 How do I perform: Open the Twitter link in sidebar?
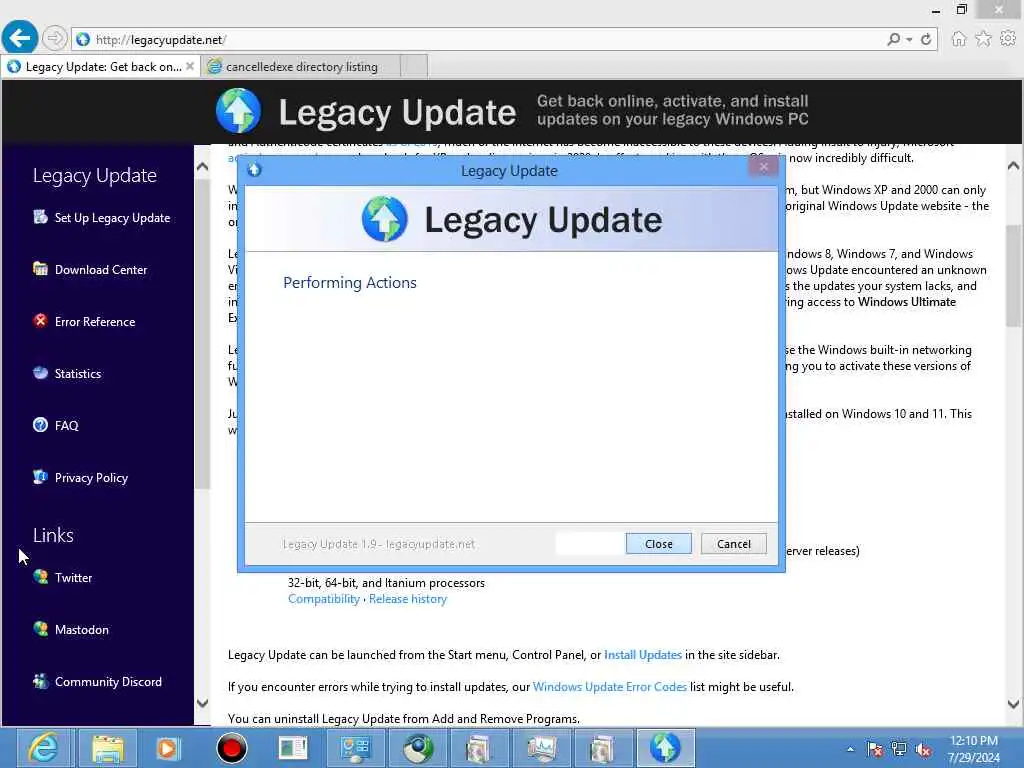point(73,578)
